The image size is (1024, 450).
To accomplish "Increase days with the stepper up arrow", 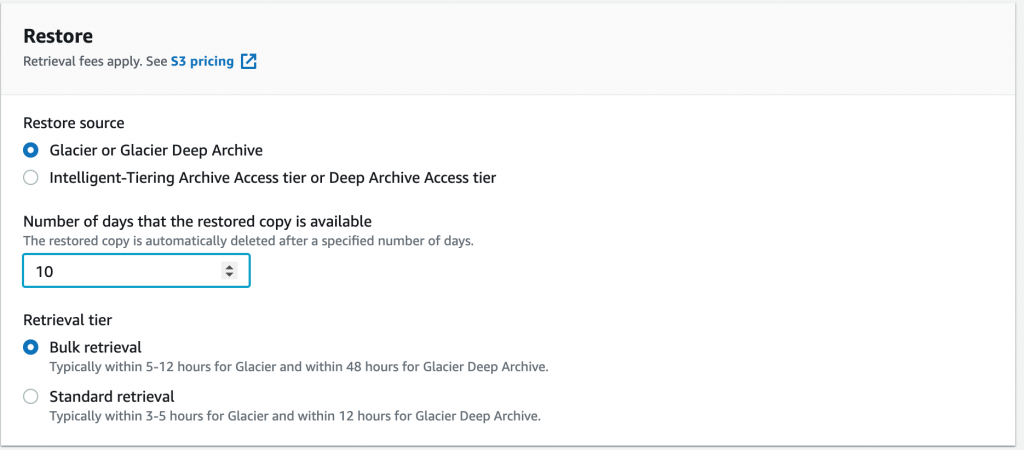I will 229,267.
